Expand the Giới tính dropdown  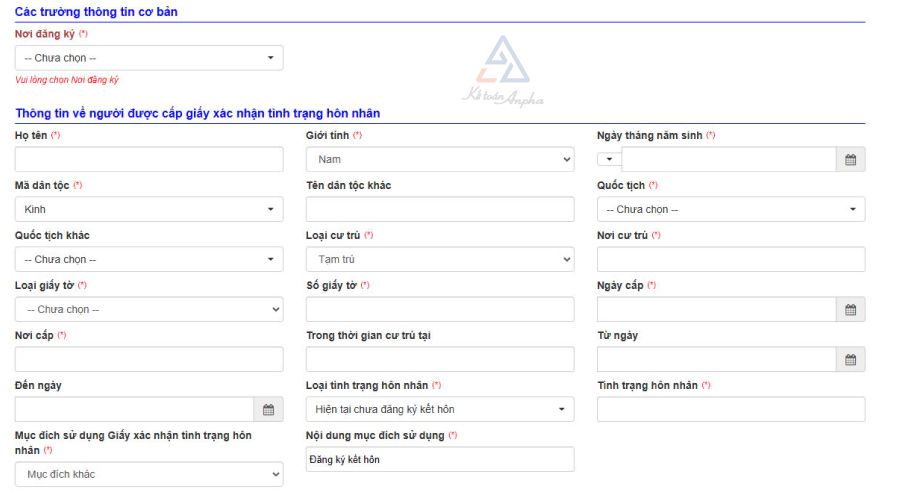click(x=440, y=160)
